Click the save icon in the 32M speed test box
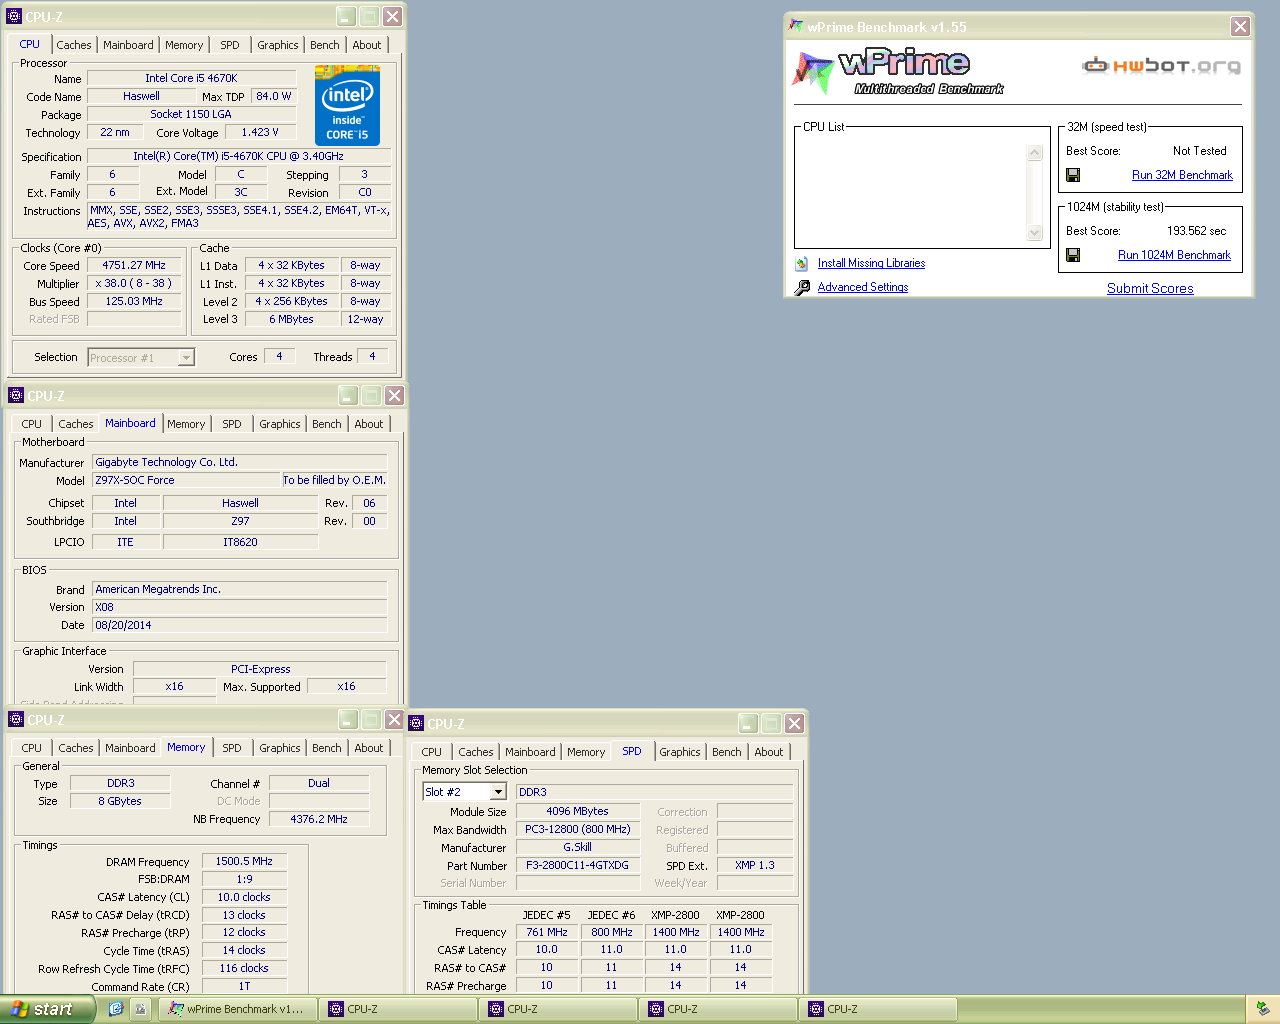Screen dimensions: 1280x1024 click(1073, 175)
